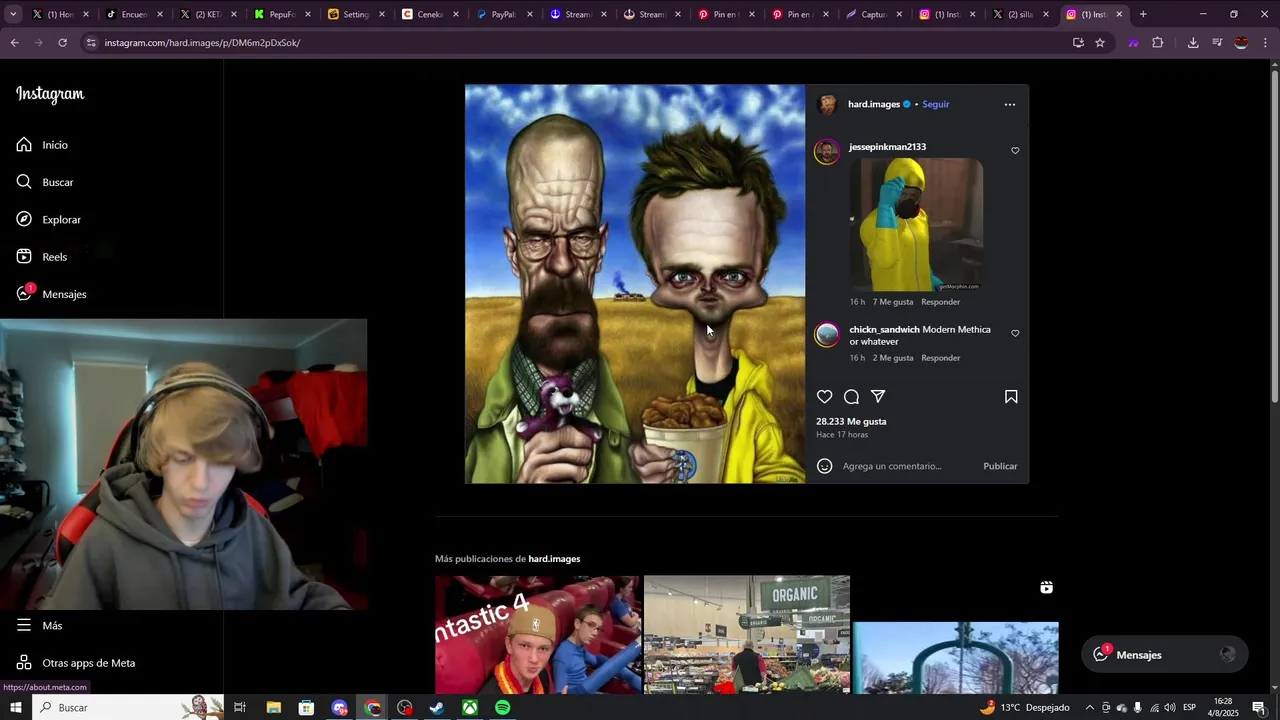The image size is (1280, 720).
Task: Click the reel icon on third thumbnail
Action: [x=1046, y=588]
